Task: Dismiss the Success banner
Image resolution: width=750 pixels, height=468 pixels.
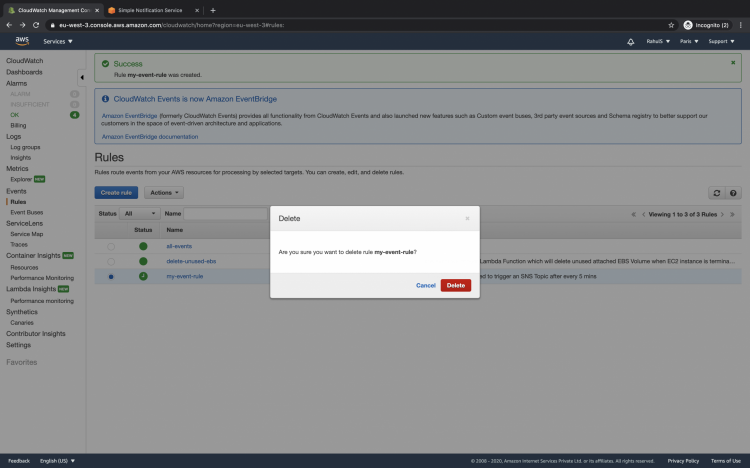Action: tap(733, 63)
